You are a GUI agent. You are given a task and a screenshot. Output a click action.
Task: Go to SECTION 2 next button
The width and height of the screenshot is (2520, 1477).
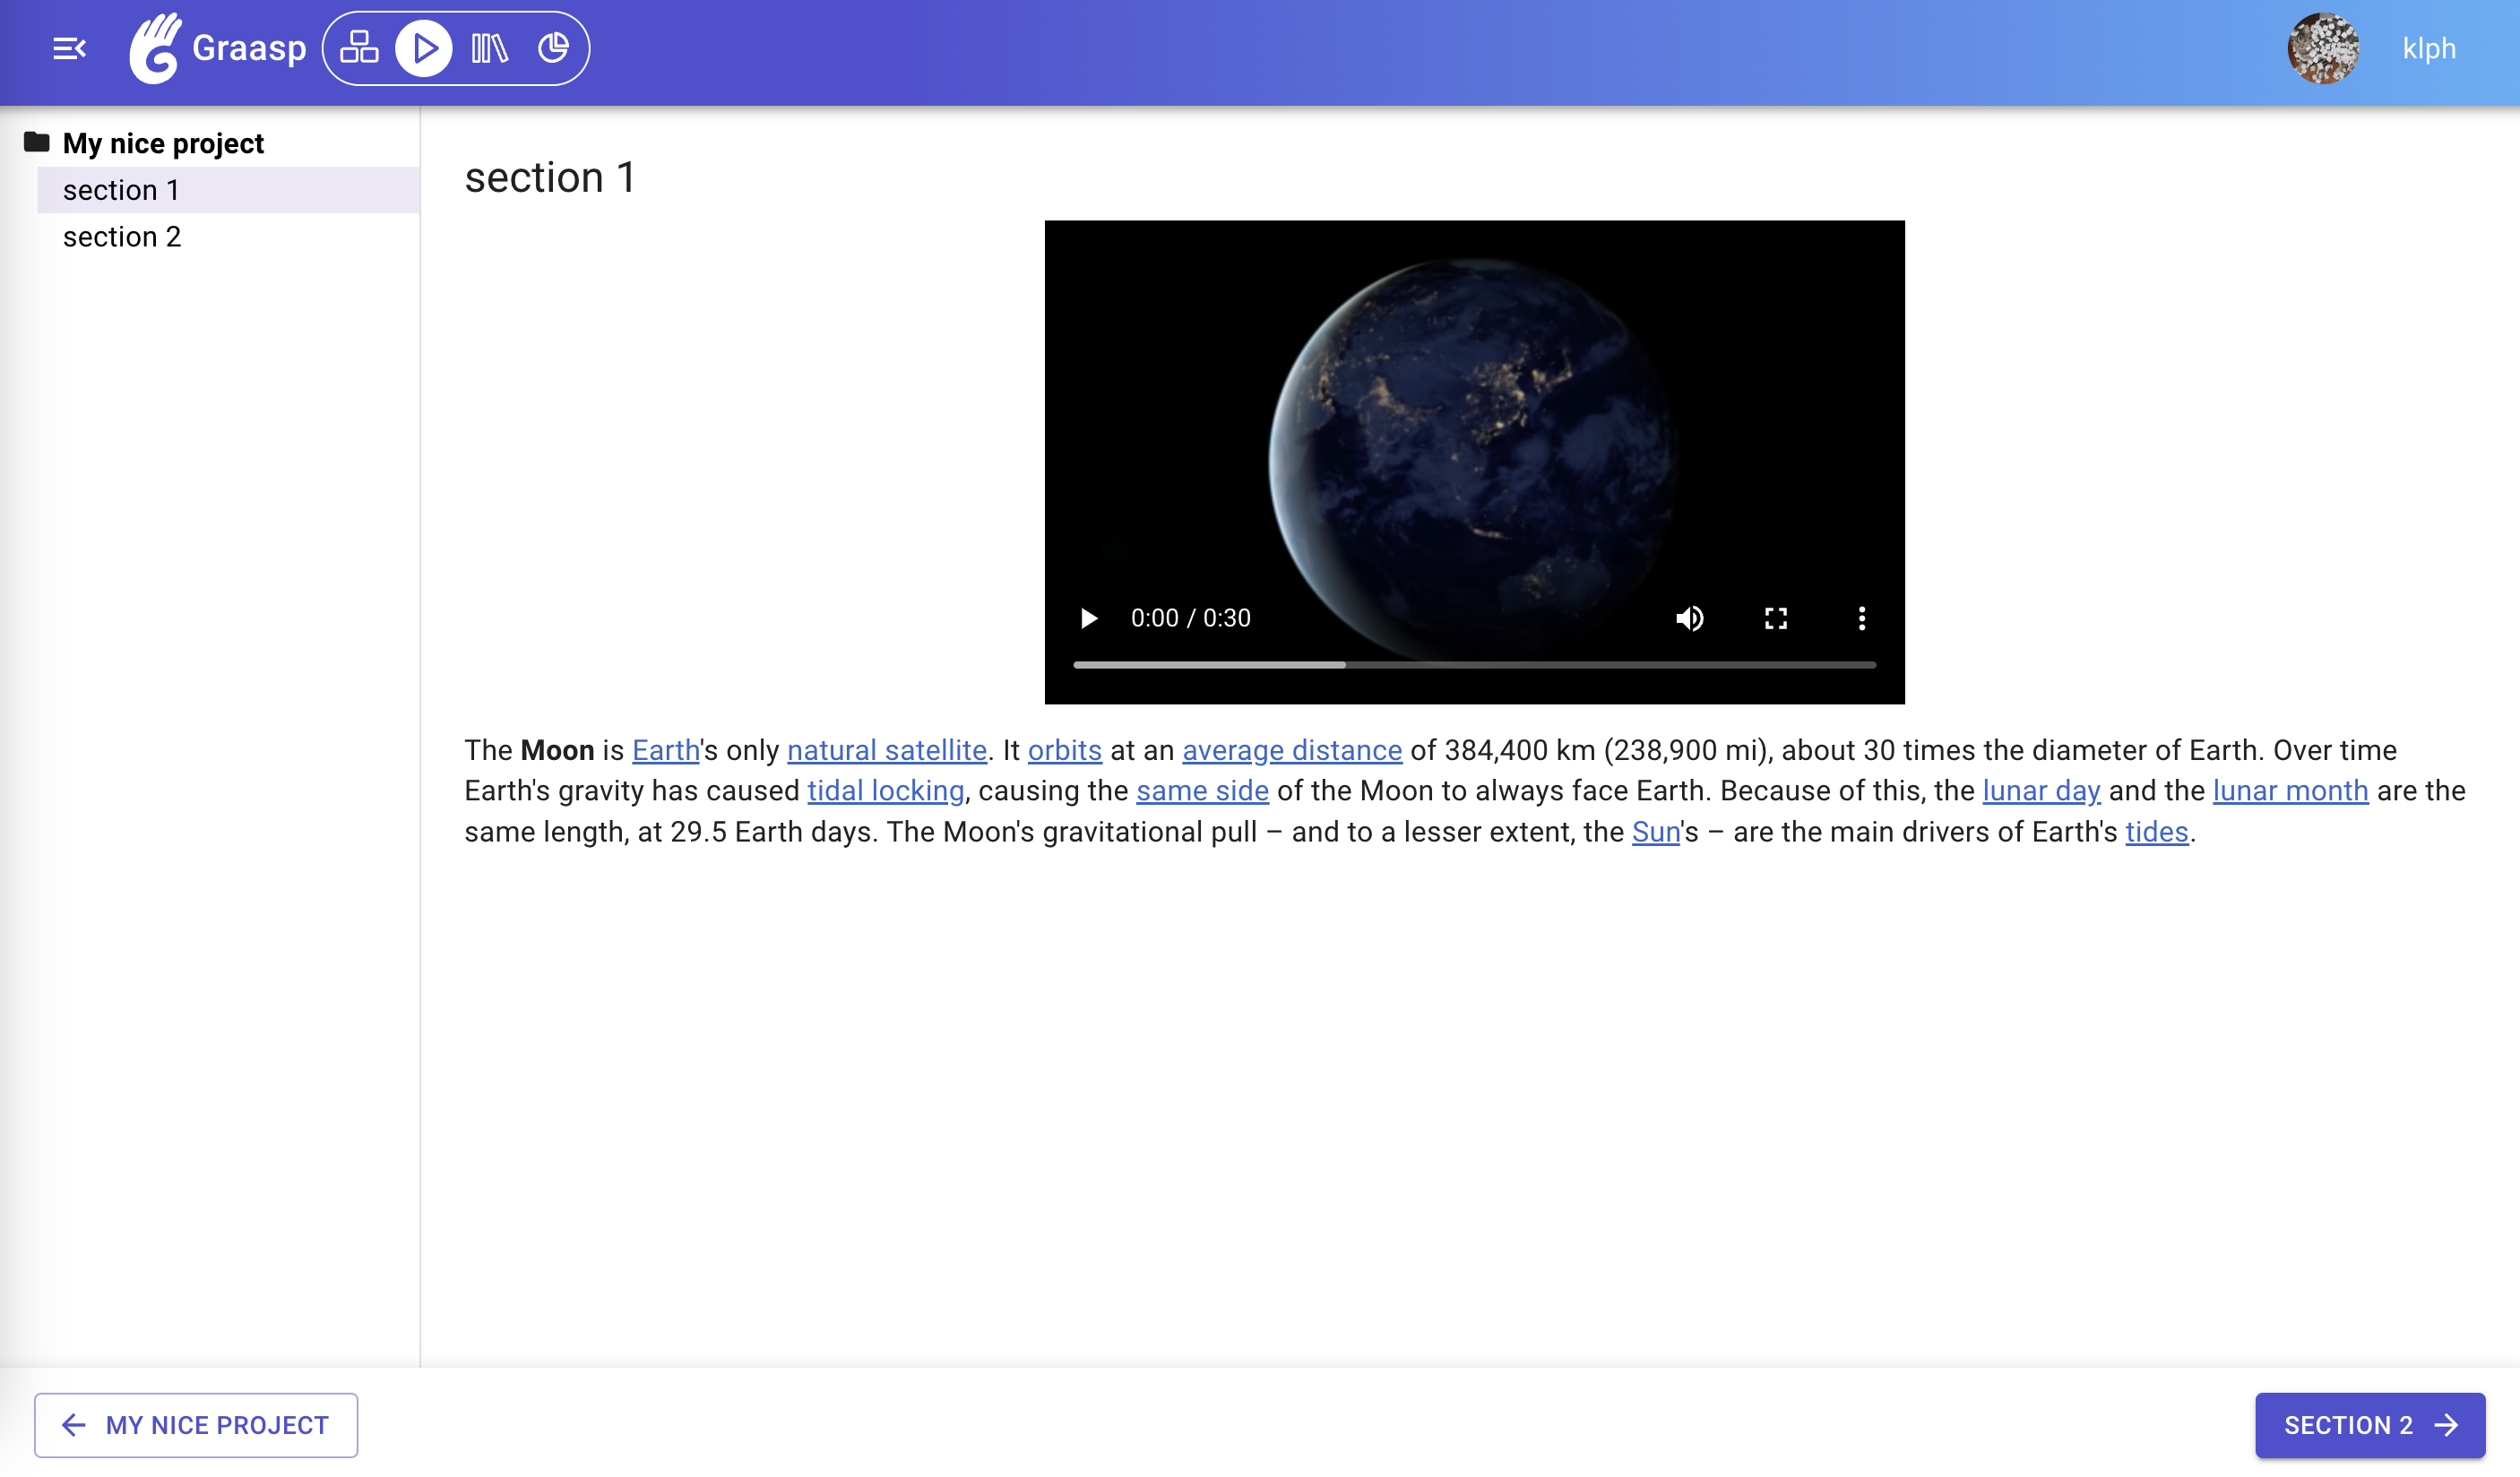tap(2369, 1424)
